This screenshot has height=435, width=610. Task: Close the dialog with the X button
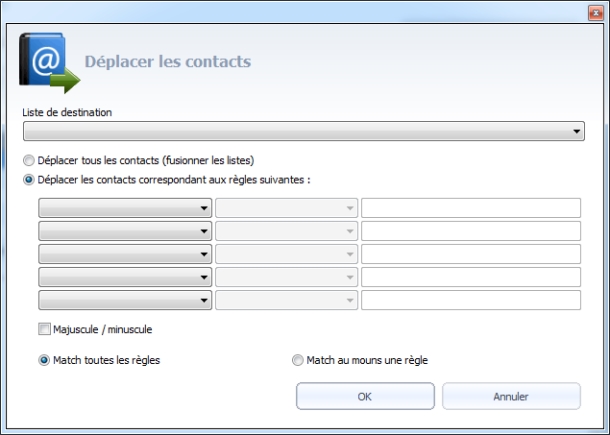pyautogui.click(x=590, y=13)
